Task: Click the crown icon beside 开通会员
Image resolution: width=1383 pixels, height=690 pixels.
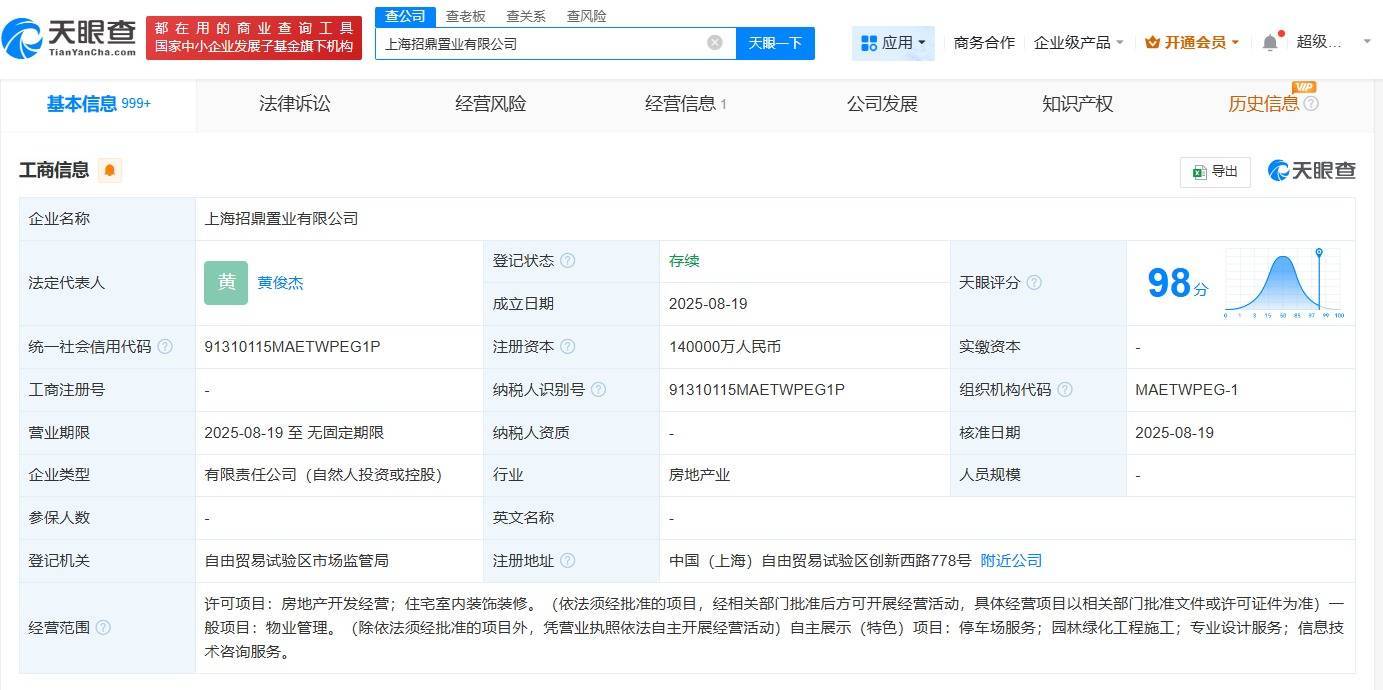Action: [x=1152, y=43]
